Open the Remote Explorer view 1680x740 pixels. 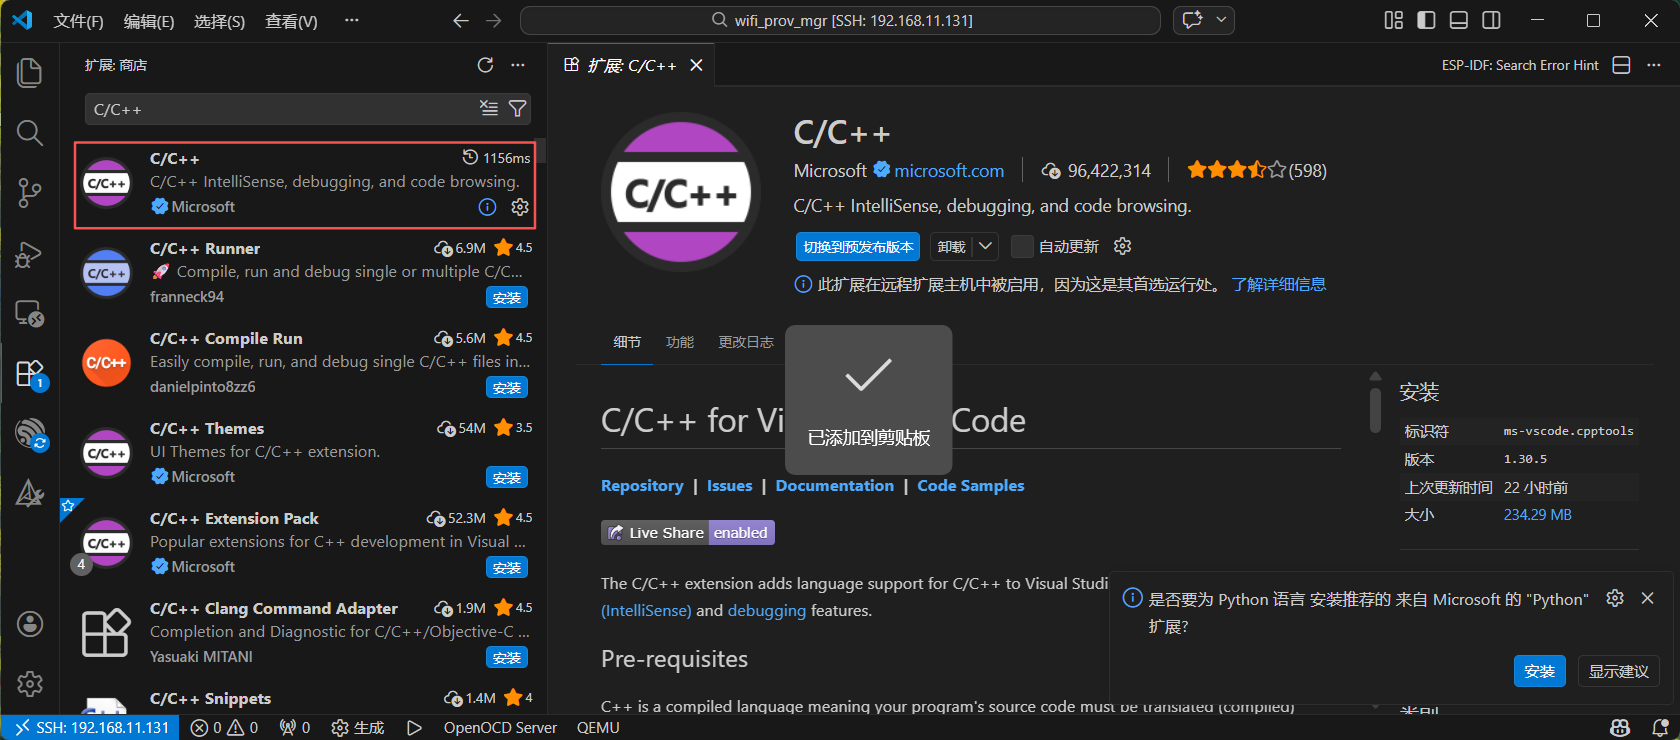click(30, 314)
